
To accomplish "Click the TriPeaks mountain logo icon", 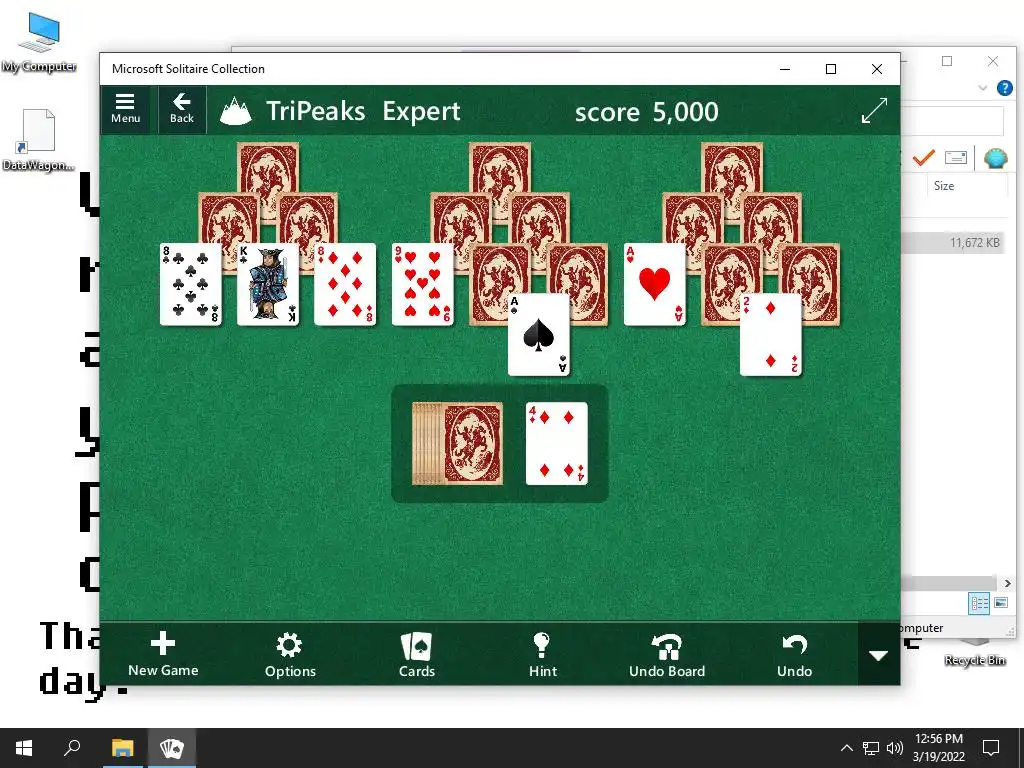I will pyautogui.click(x=236, y=111).
